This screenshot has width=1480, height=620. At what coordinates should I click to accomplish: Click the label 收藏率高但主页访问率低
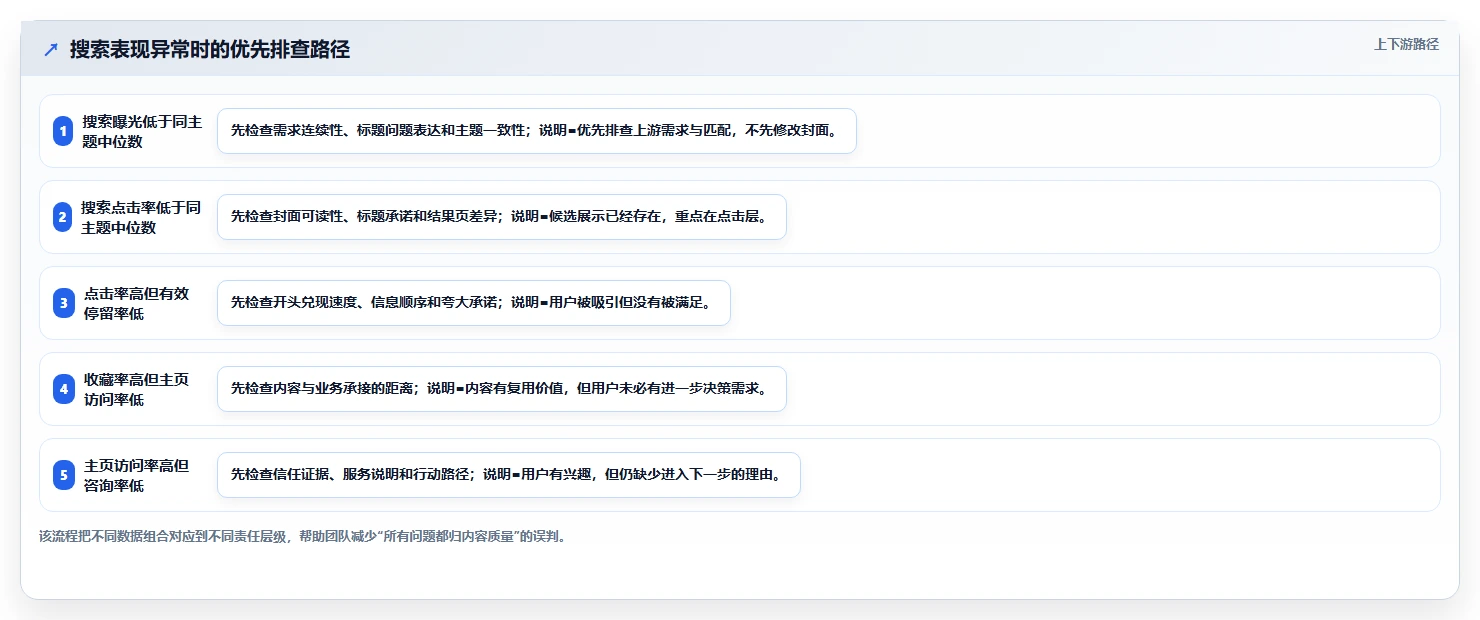point(137,389)
